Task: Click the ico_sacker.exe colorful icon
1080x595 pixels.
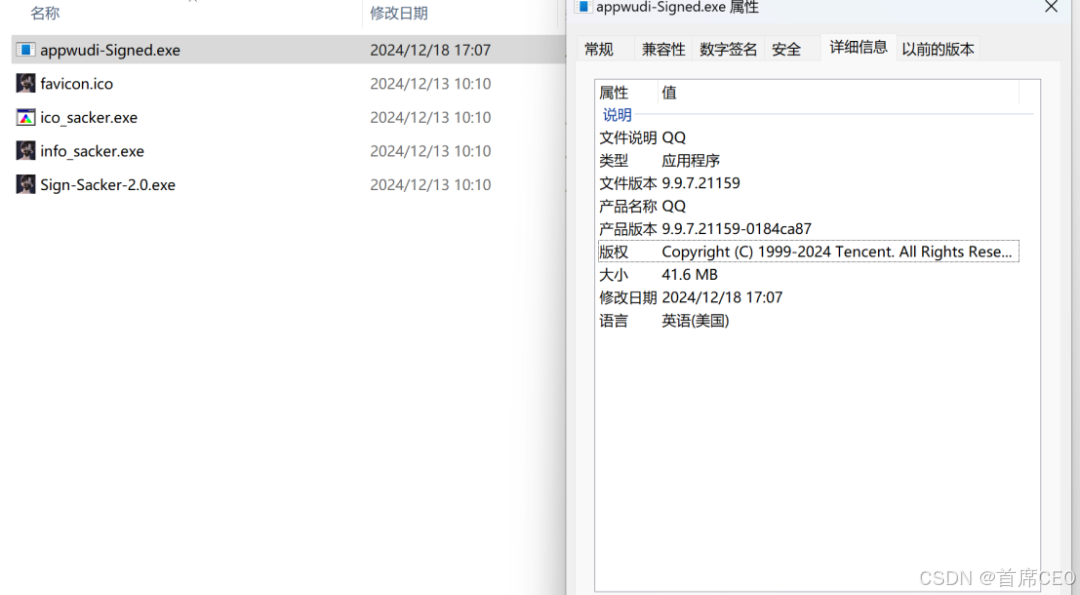Action: (25, 117)
